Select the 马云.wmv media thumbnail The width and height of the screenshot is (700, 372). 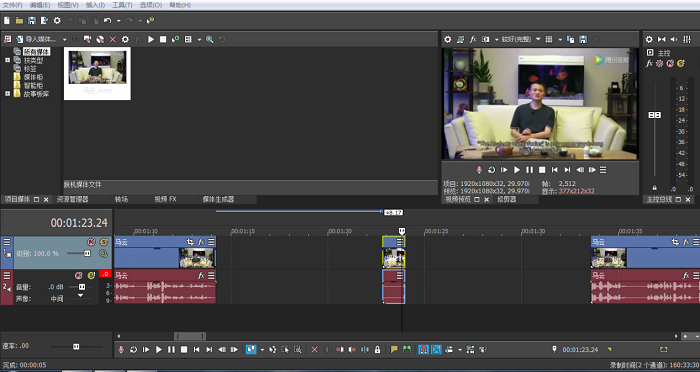pos(97,73)
